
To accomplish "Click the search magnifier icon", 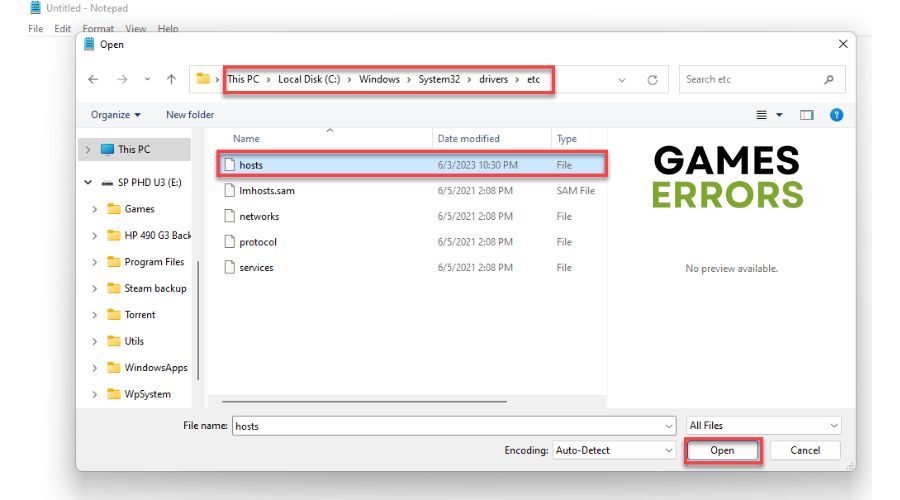I will pyautogui.click(x=829, y=80).
